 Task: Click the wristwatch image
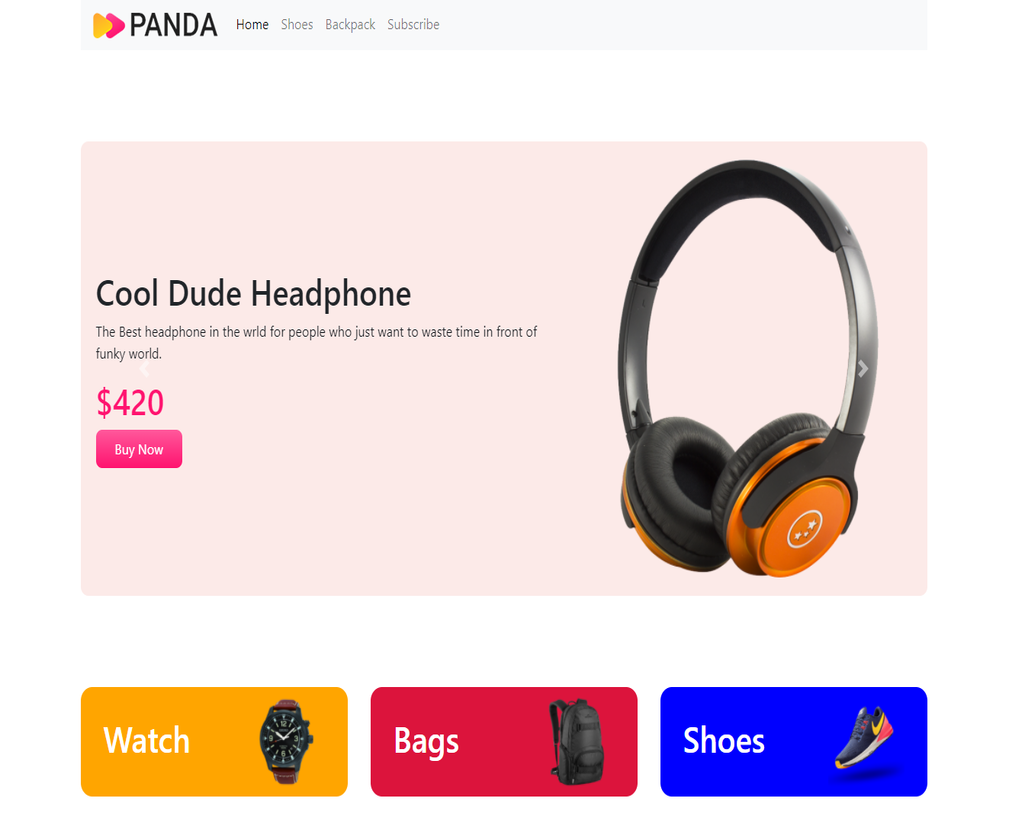286,741
